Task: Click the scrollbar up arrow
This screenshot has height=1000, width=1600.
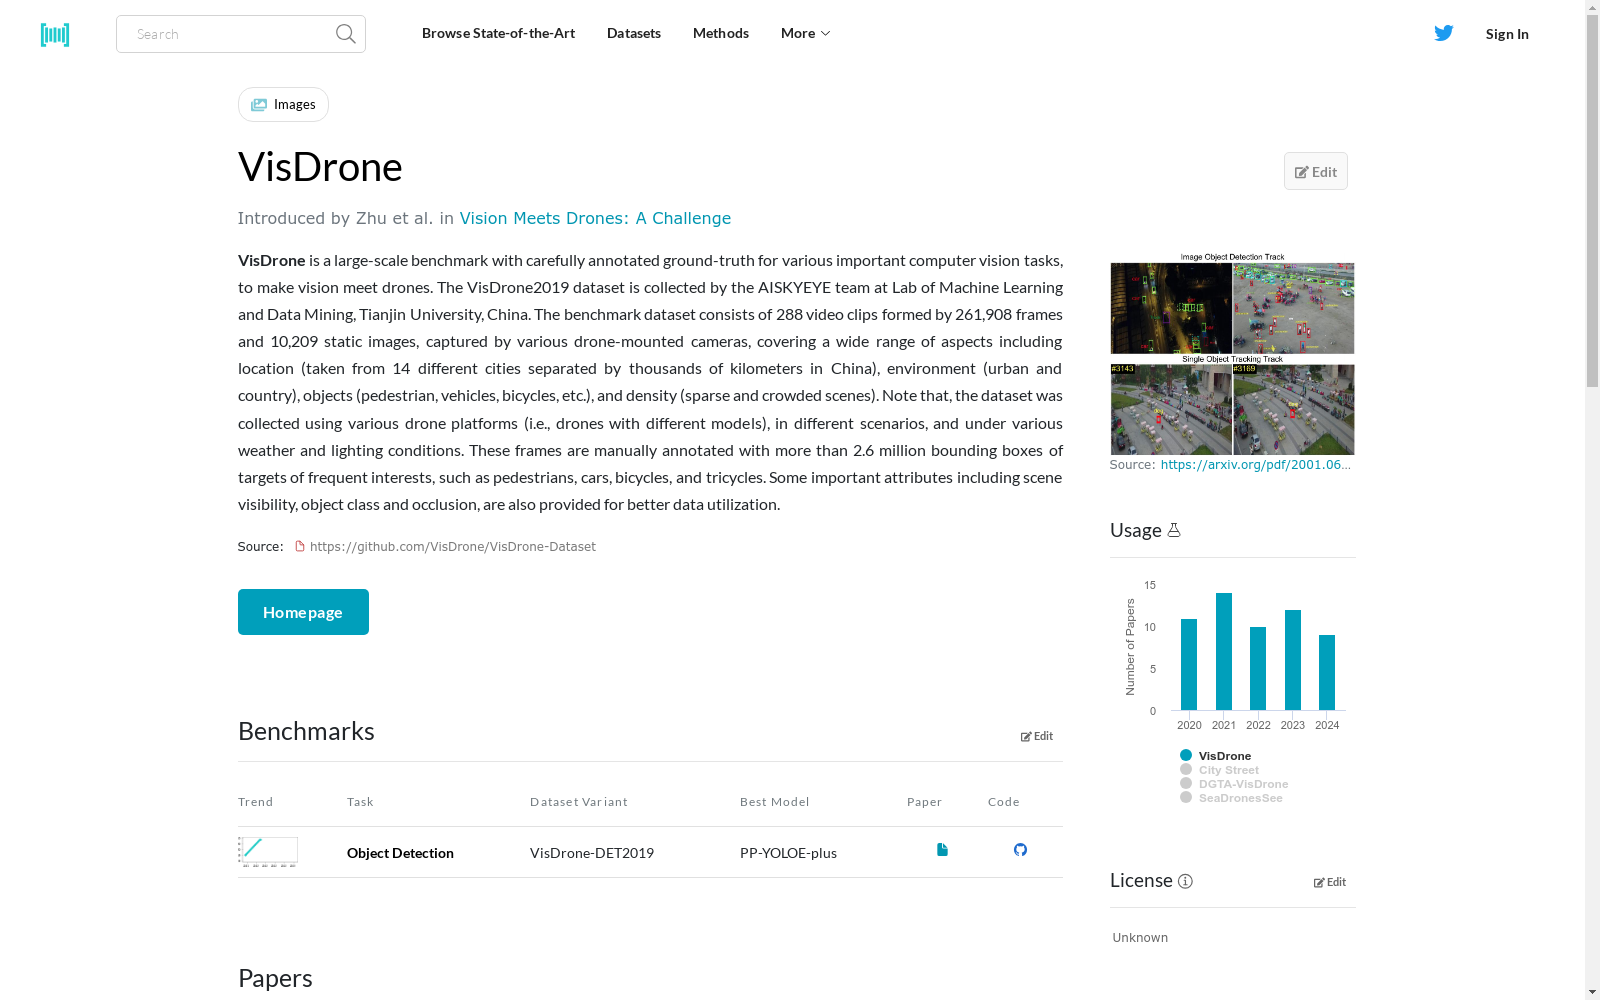Action: (1592, 7)
